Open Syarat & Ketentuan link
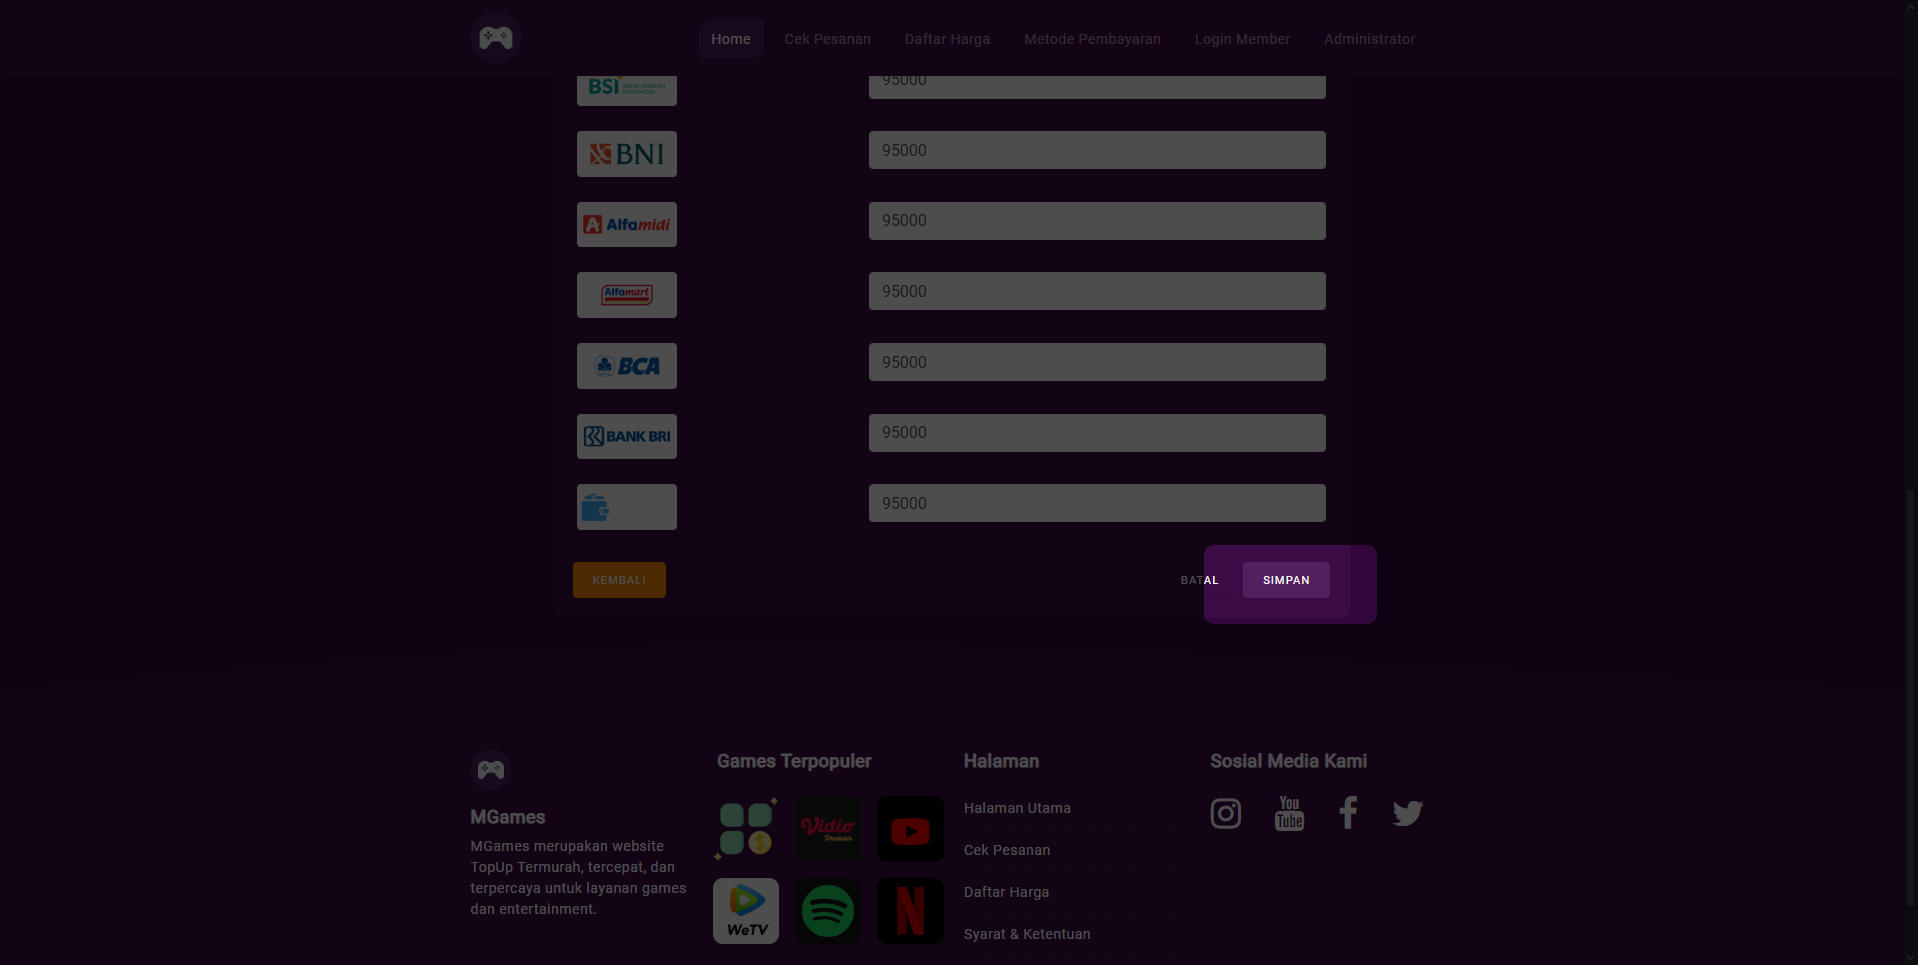 click(x=1027, y=934)
